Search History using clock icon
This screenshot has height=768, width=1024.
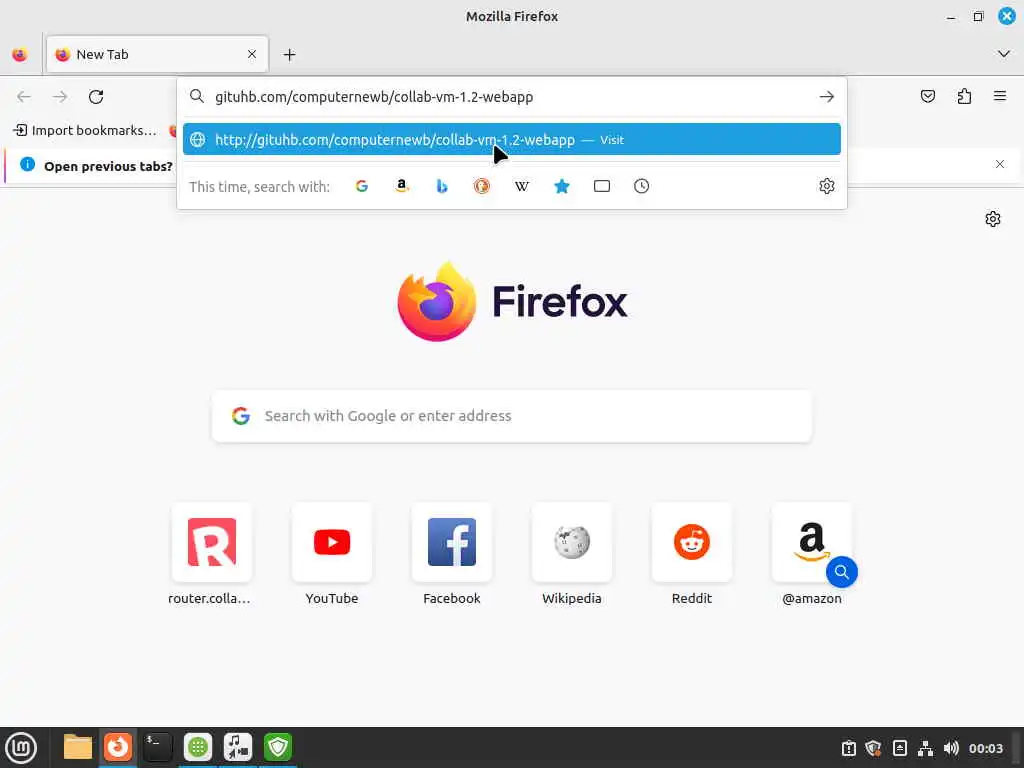[641, 186]
